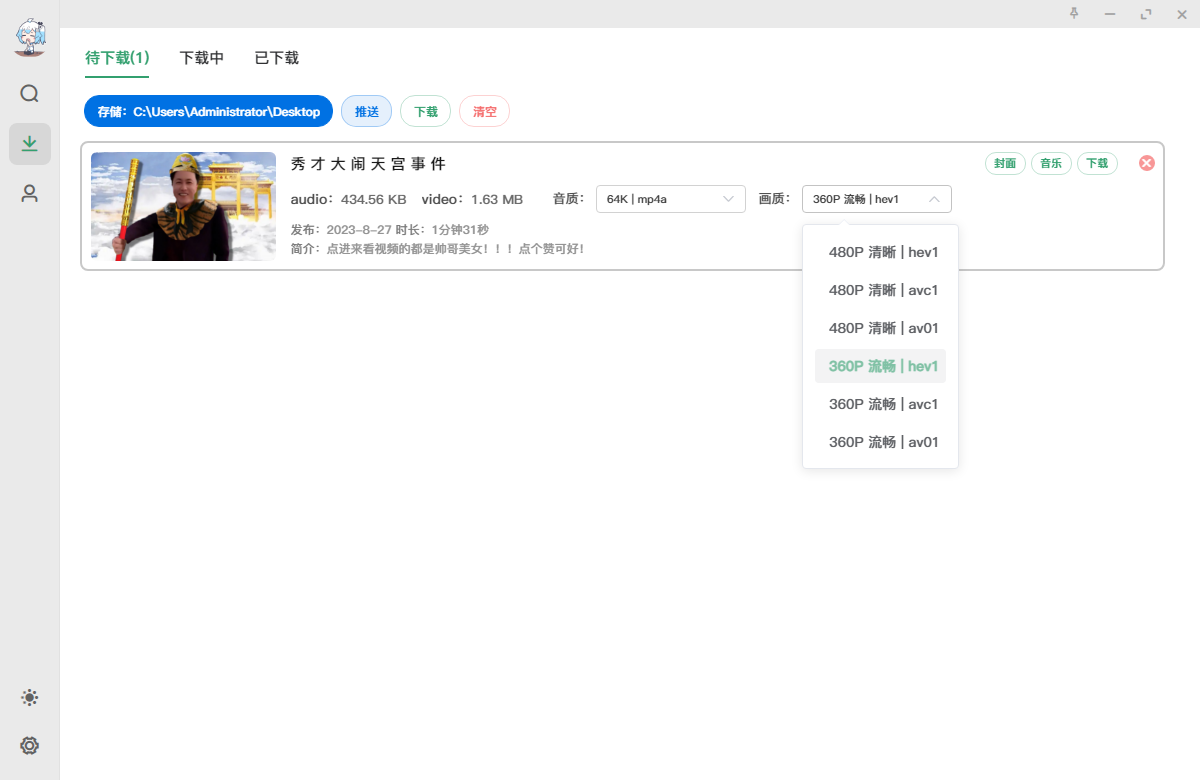Pick the currently highlighted 360P 流畅 hev1 option

pyautogui.click(x=883, y=366)
